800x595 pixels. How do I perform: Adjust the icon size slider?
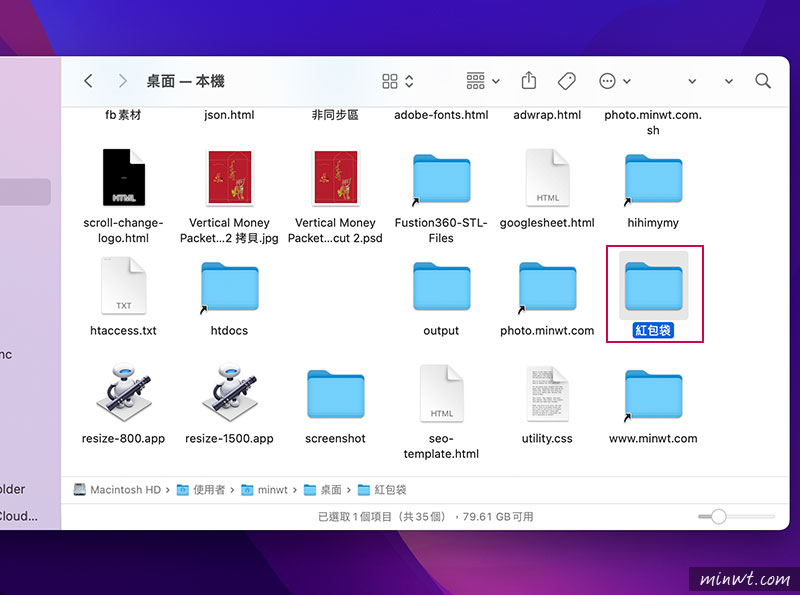[x=718, y=517]
